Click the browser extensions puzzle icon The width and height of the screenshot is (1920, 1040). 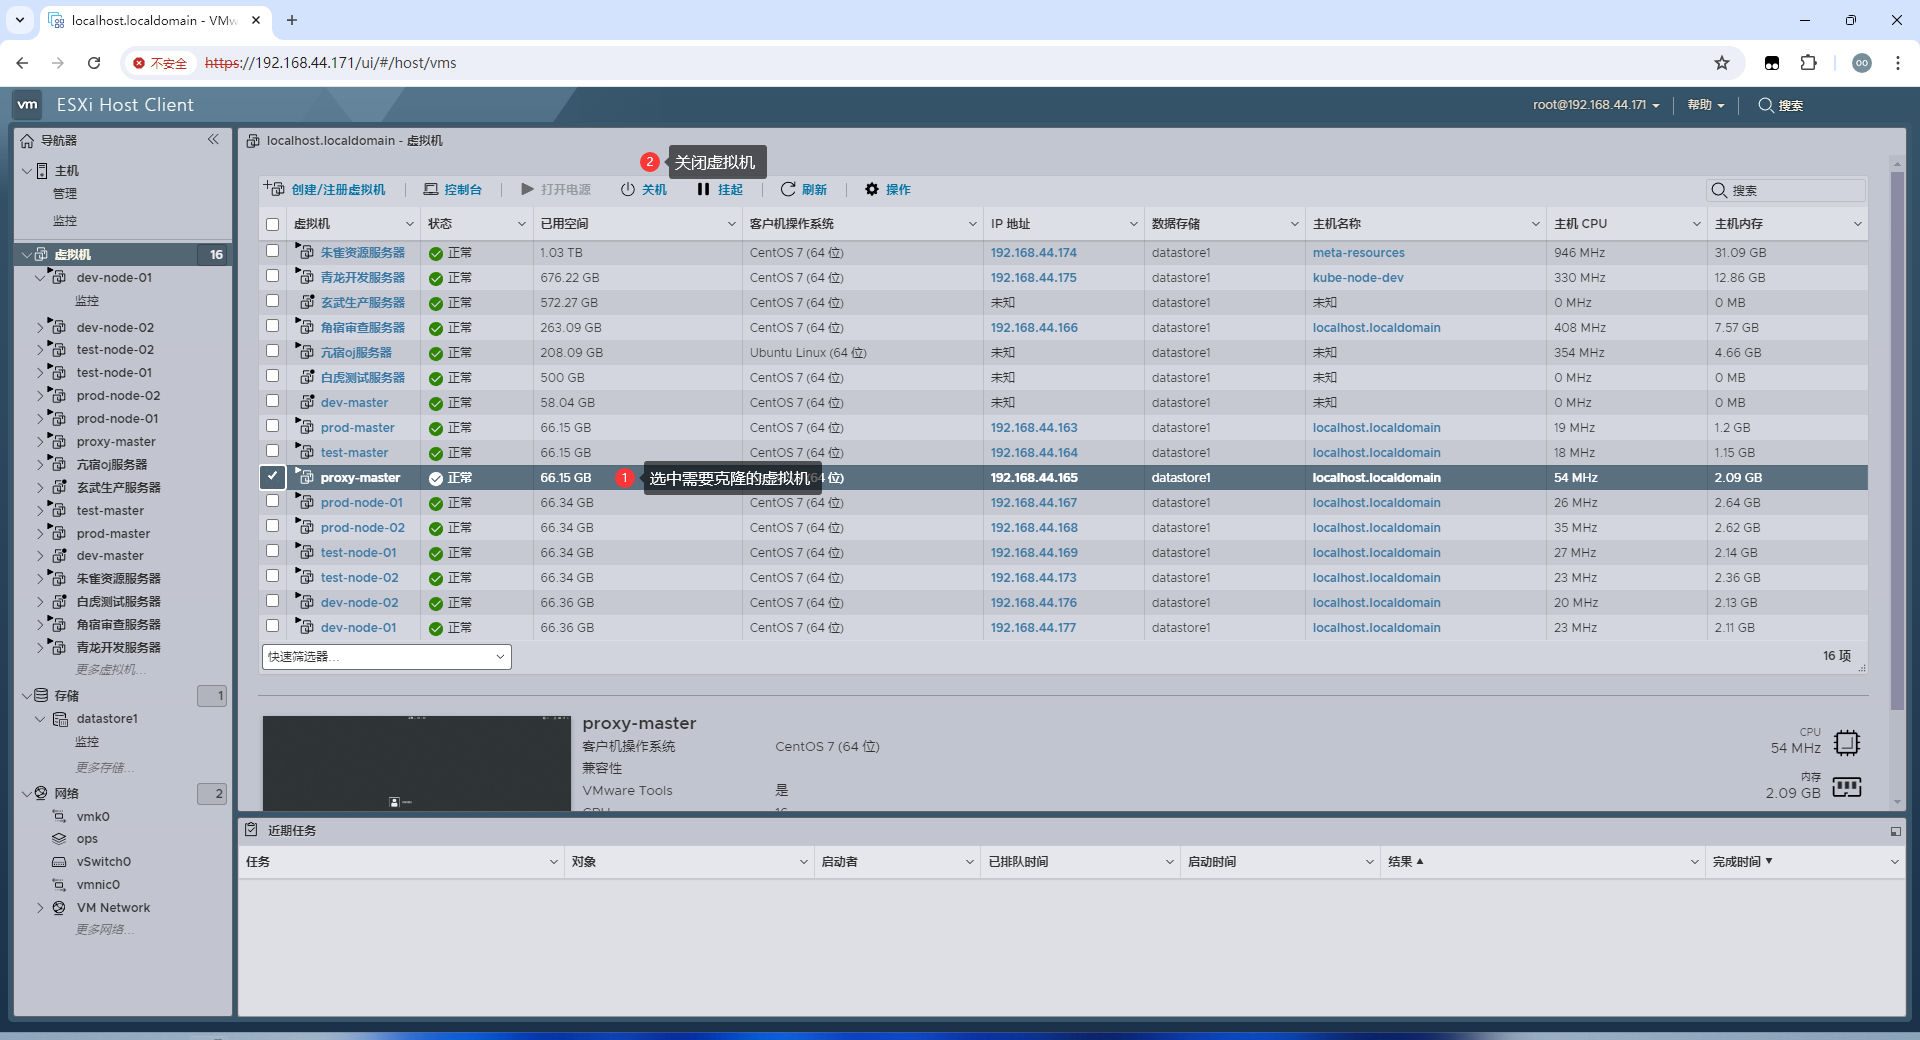[1808, 63]
